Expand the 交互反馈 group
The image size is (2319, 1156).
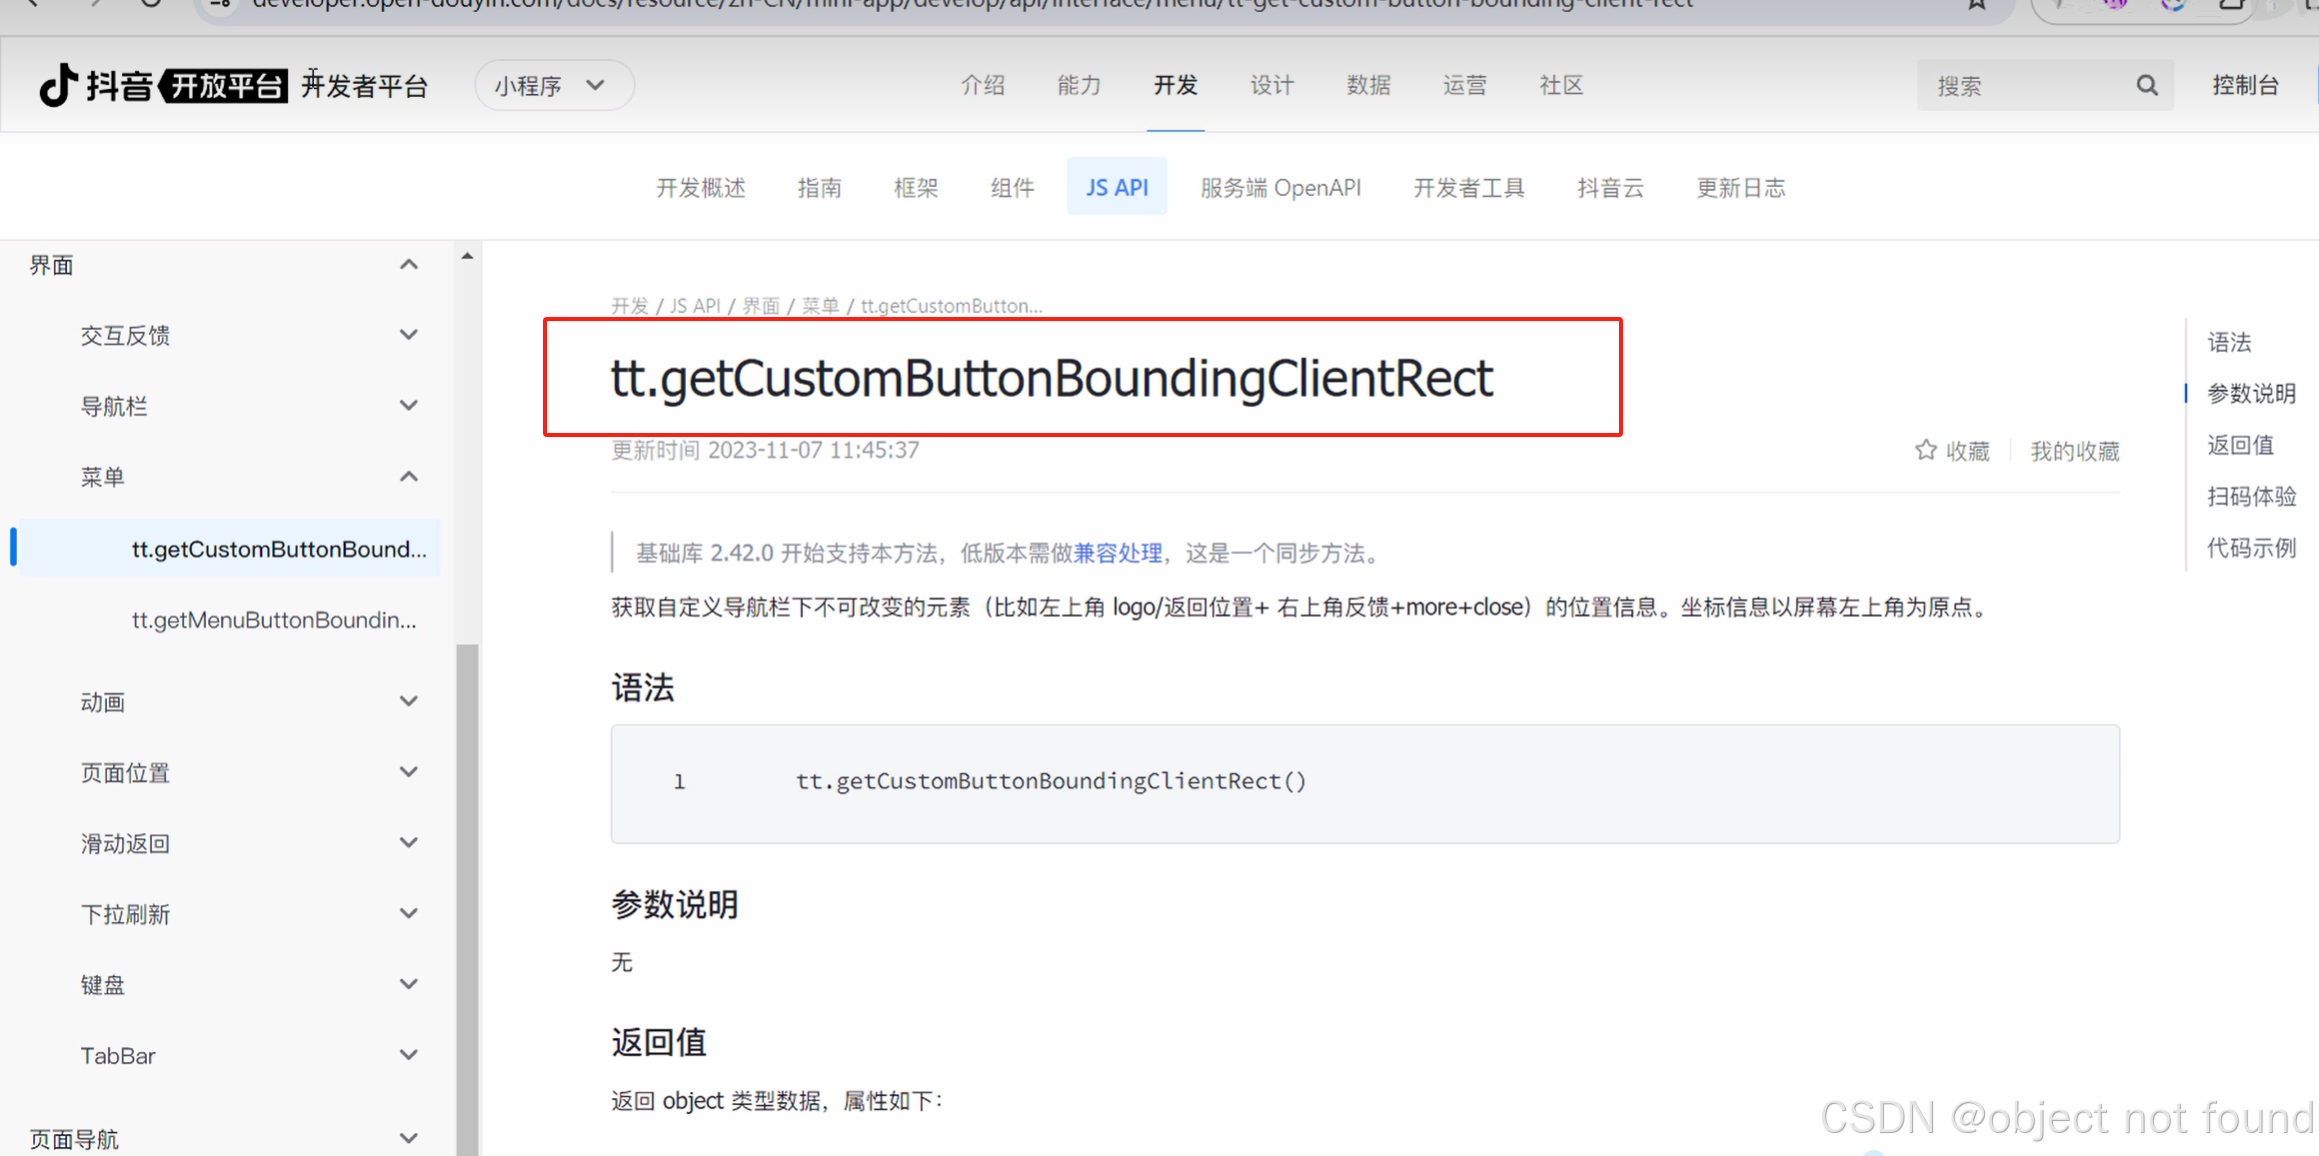[408, 335]
